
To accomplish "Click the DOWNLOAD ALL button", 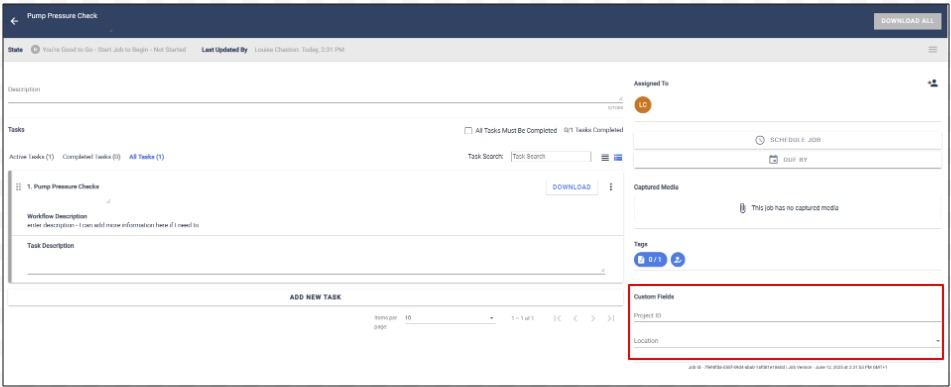I will tap(907, 21).
